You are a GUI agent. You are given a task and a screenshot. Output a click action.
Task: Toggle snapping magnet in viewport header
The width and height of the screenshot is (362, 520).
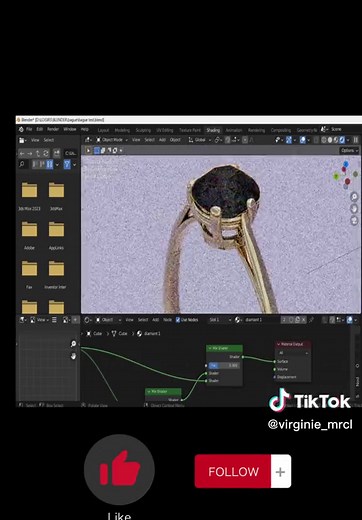click(x=228, y=140)
